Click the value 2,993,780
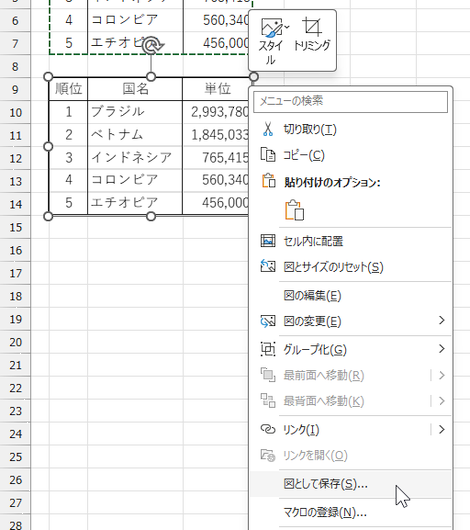Screen dimensions: 470x530 click(220, 112)
